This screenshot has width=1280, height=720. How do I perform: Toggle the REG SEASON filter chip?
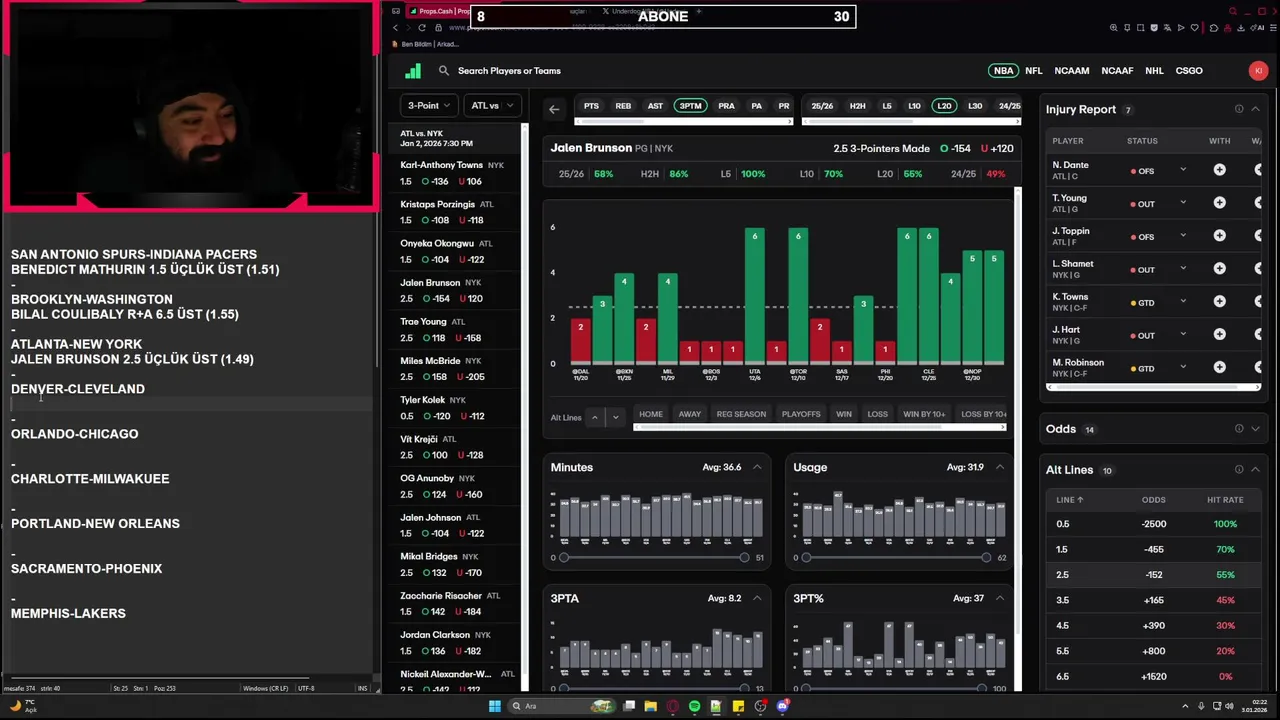[741, 414]
